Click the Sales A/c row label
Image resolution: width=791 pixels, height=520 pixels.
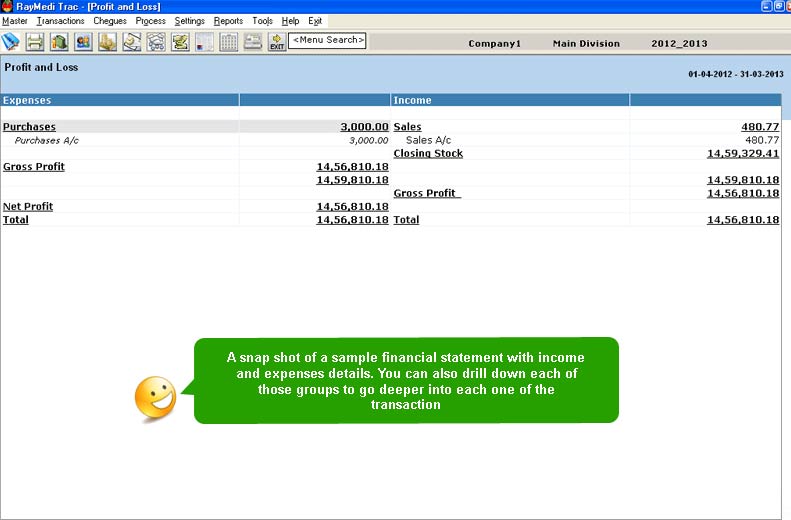428,140
